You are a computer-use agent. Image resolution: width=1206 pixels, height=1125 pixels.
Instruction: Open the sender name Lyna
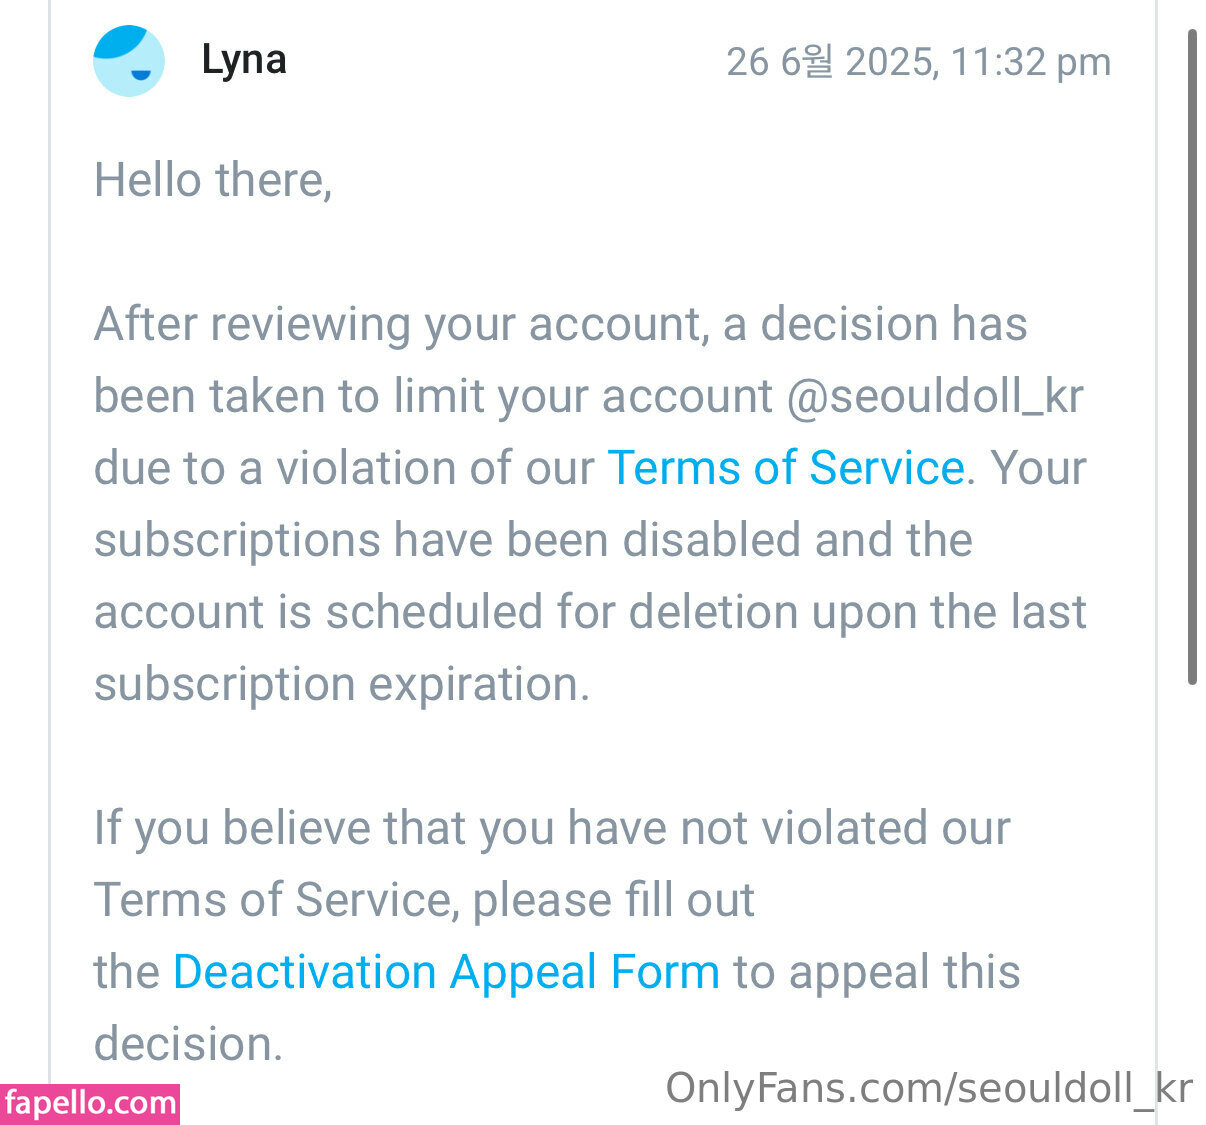(x=244, y=60)
